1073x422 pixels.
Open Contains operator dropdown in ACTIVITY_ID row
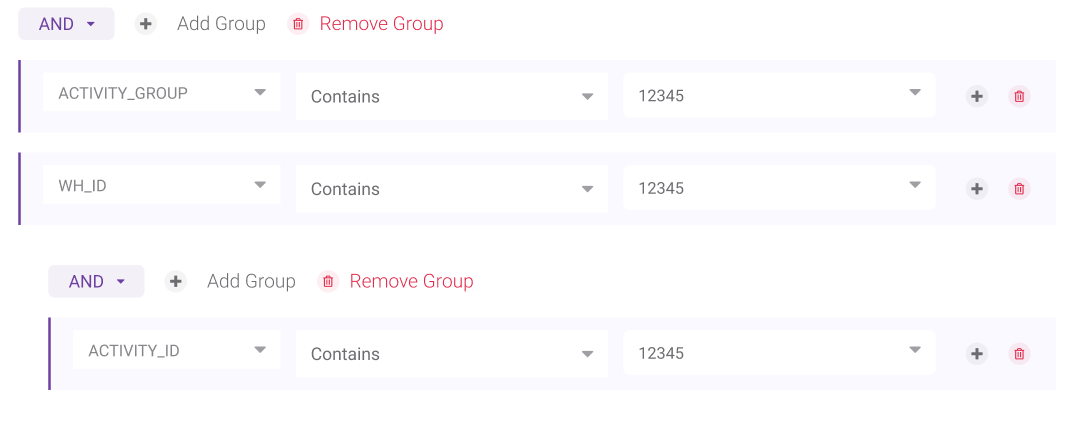click(451, 354)
